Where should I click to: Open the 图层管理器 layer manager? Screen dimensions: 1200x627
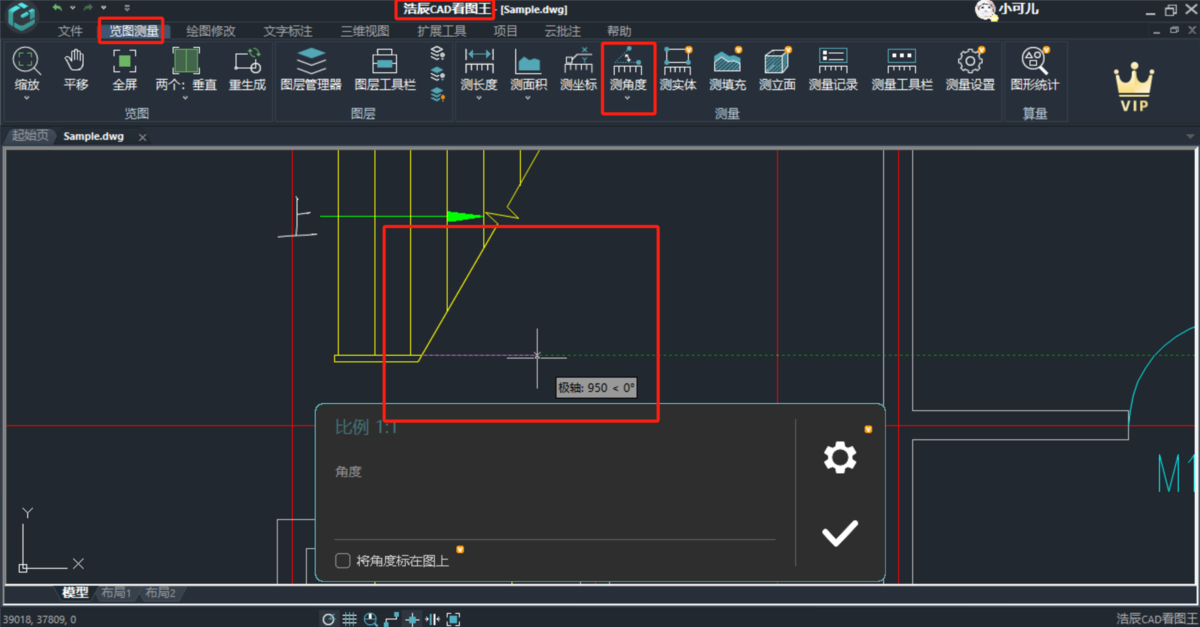311,68
